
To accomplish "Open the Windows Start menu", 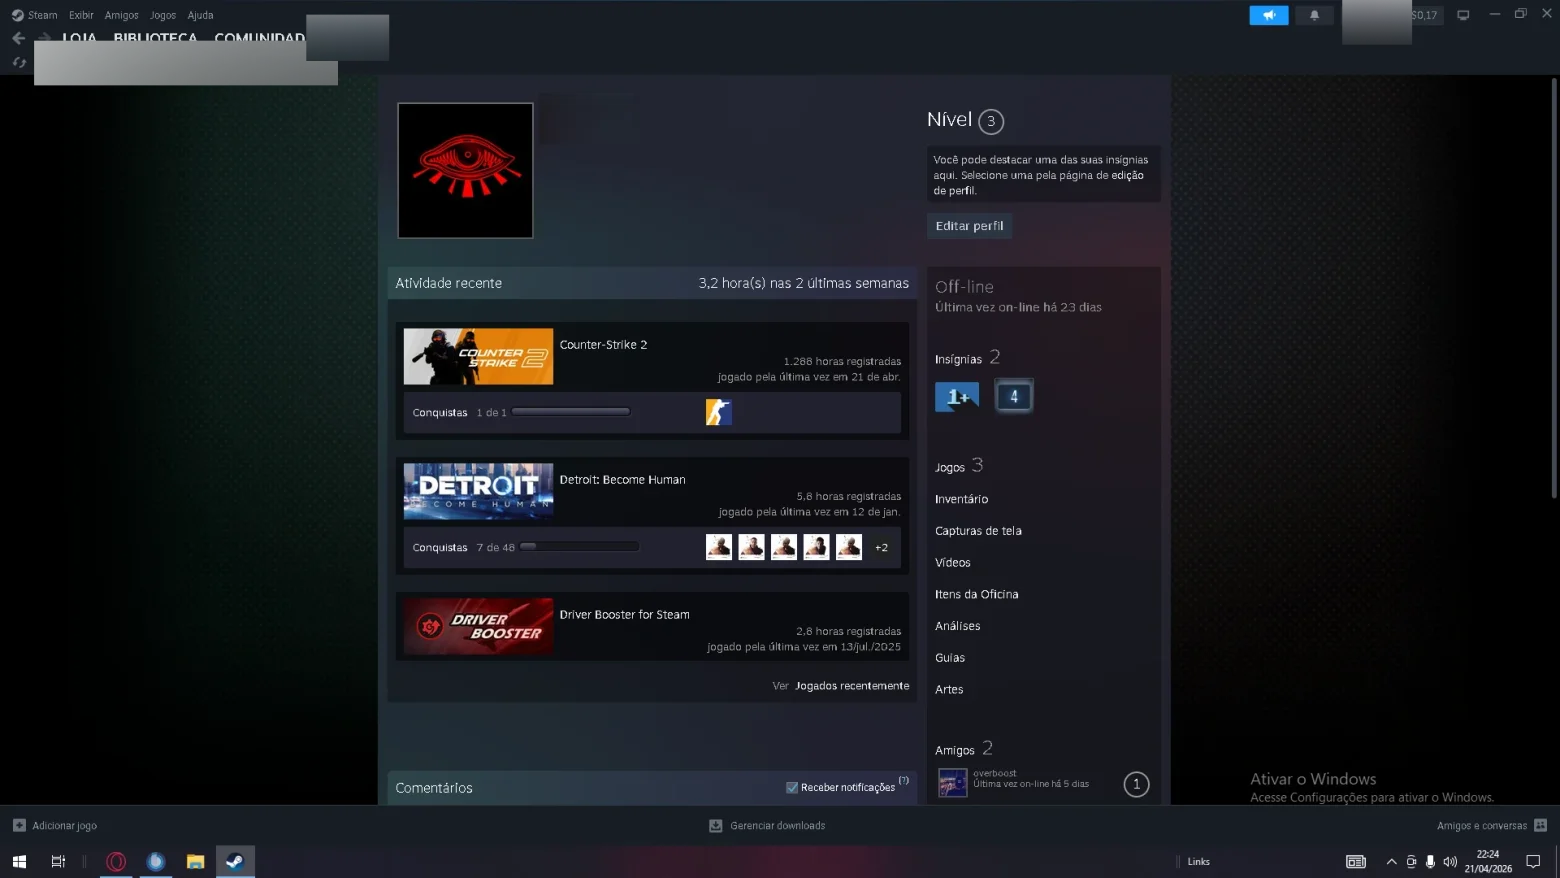I will [19, 861].
